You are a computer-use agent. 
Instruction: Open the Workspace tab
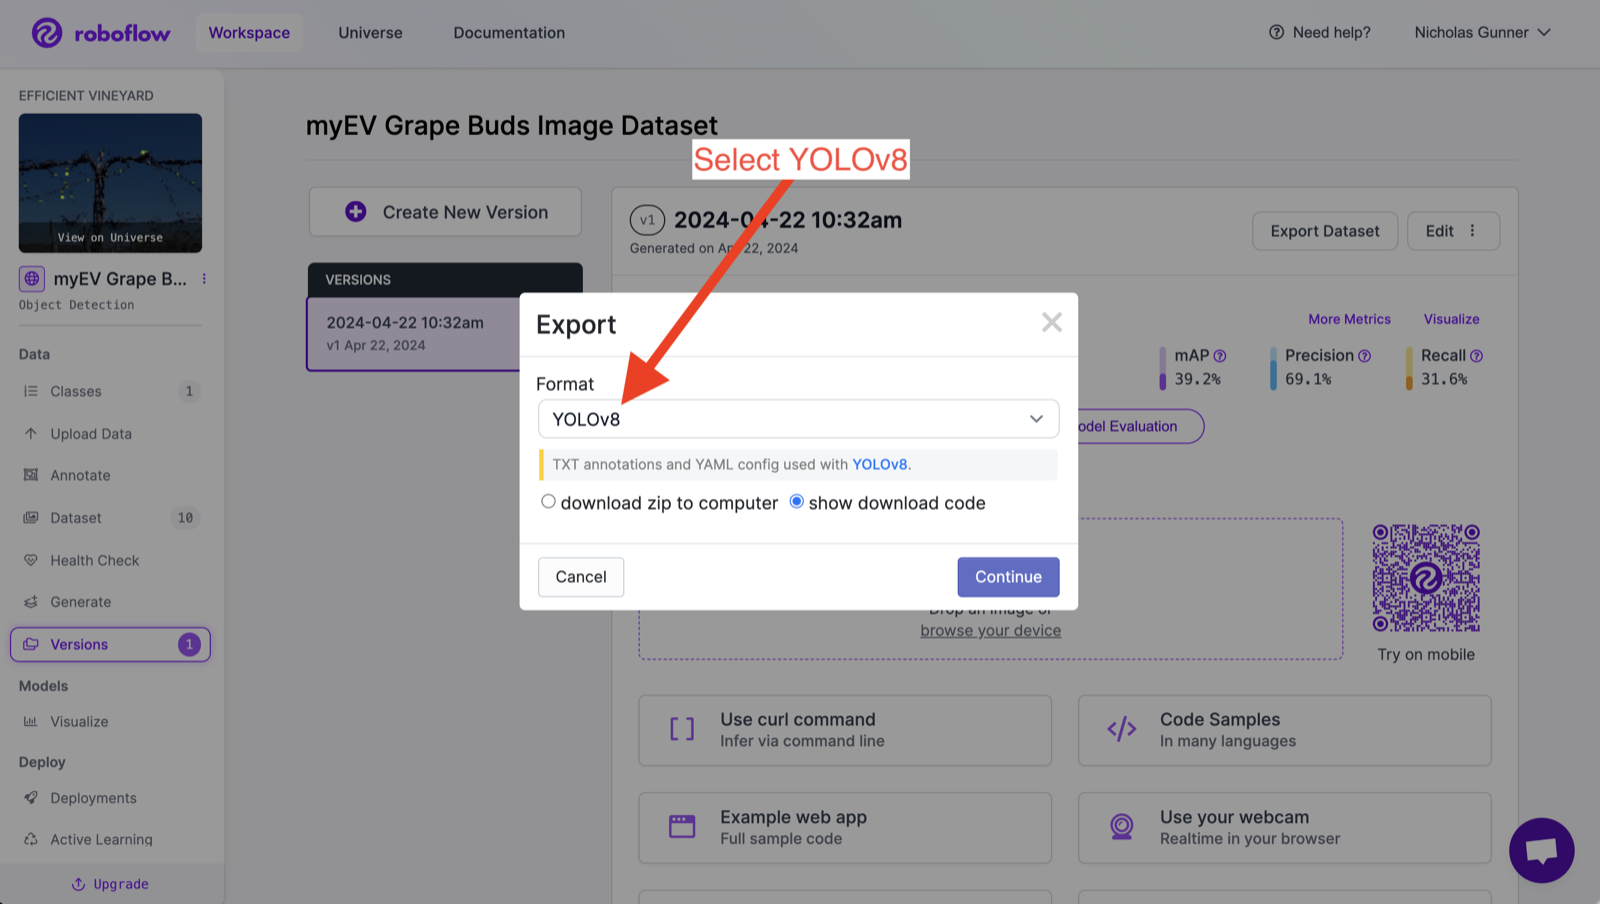[249, 32]
